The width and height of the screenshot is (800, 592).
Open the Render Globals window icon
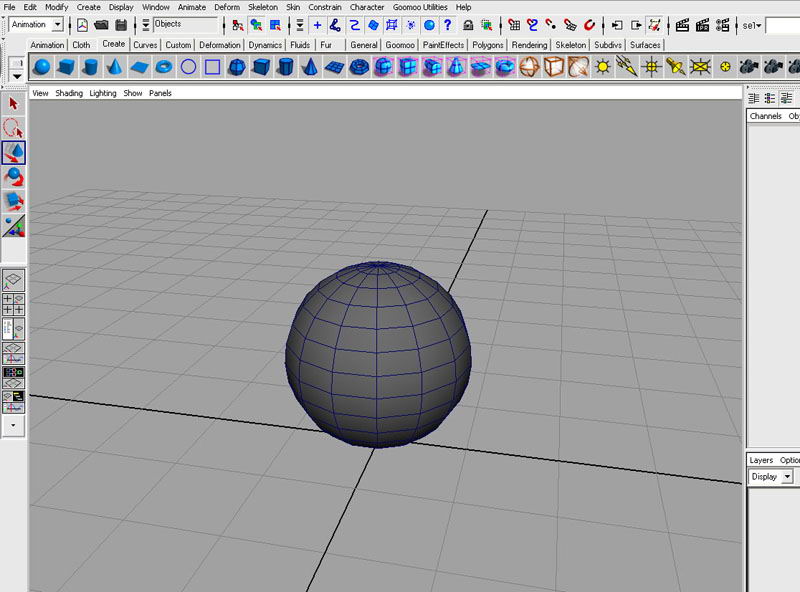click(722, 25)
